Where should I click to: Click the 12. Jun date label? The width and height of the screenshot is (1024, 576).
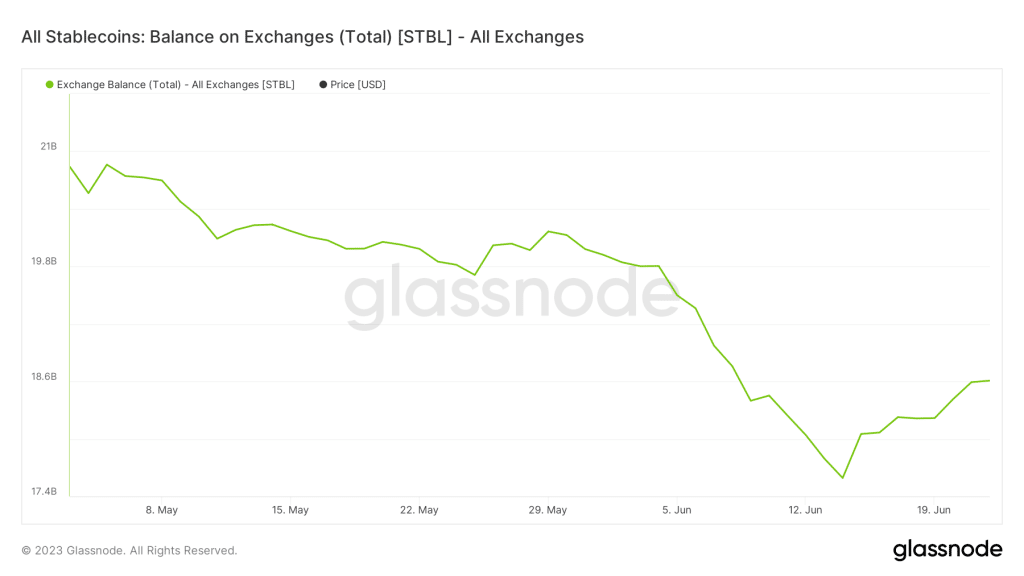point(805,510)
